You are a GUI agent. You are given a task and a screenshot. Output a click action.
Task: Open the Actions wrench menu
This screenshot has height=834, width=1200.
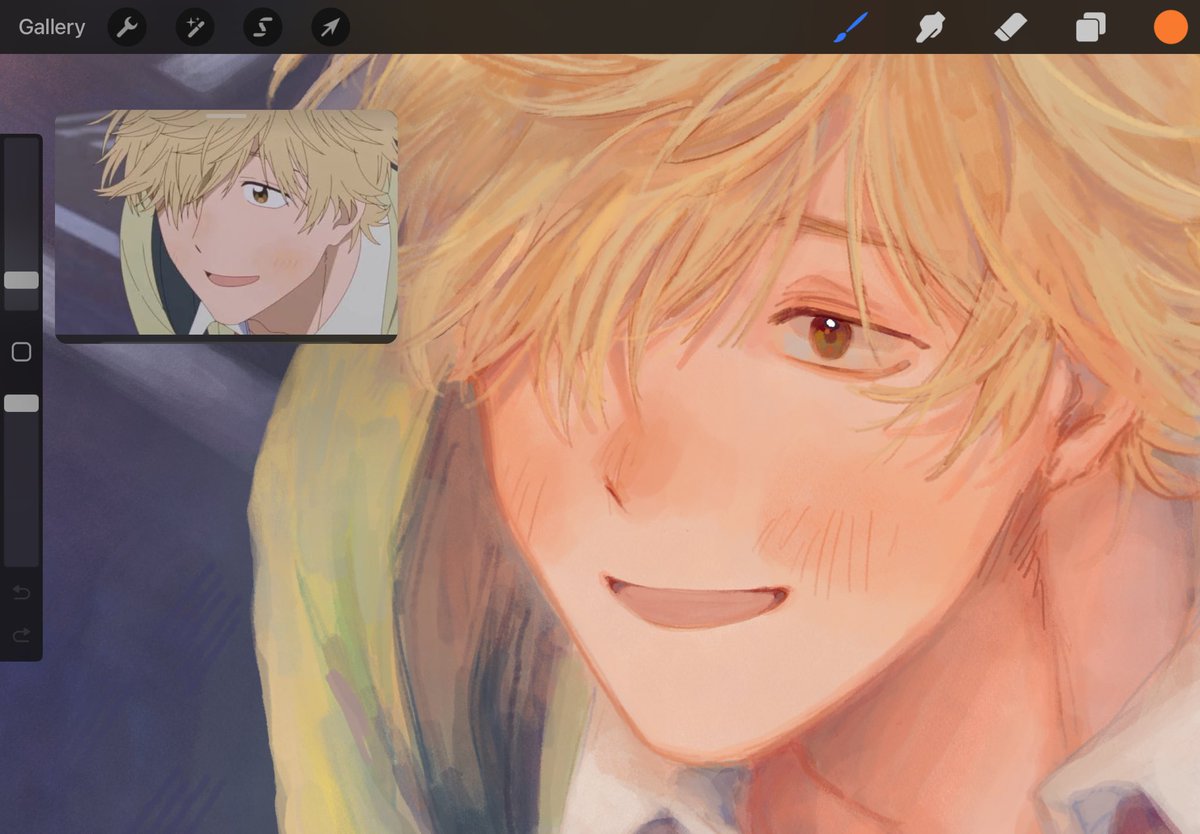tap(127, 27)
